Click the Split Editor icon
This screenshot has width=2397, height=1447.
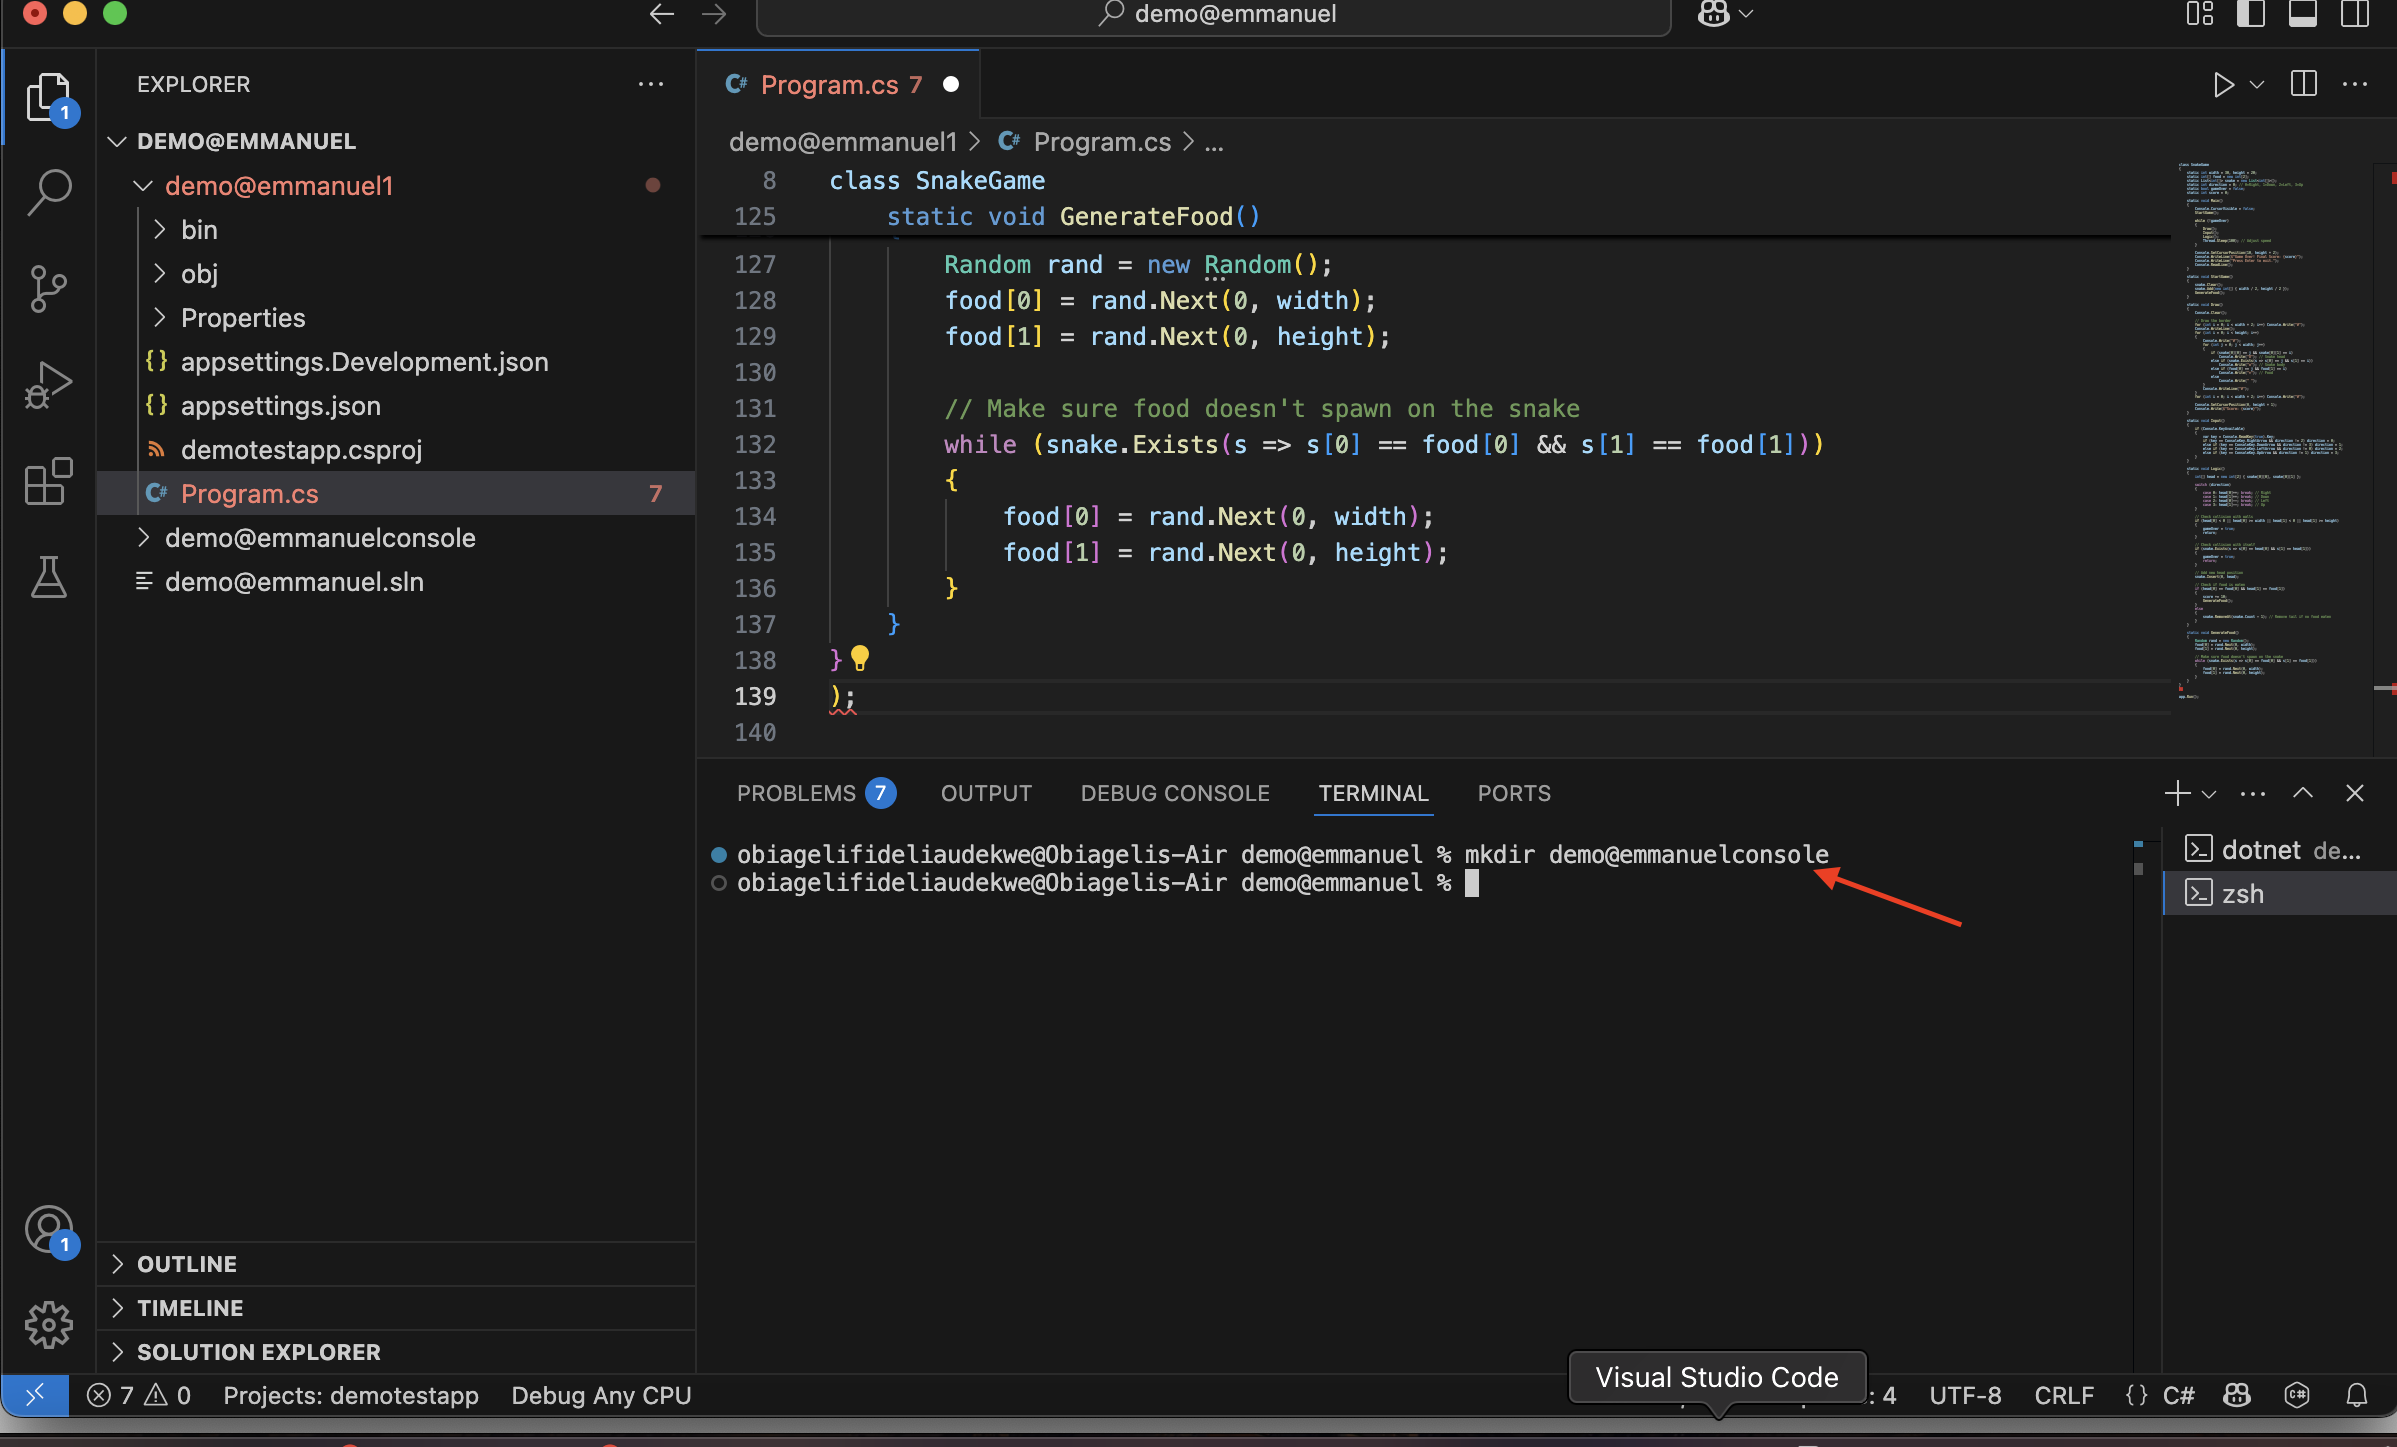(x=2304, y=84)
